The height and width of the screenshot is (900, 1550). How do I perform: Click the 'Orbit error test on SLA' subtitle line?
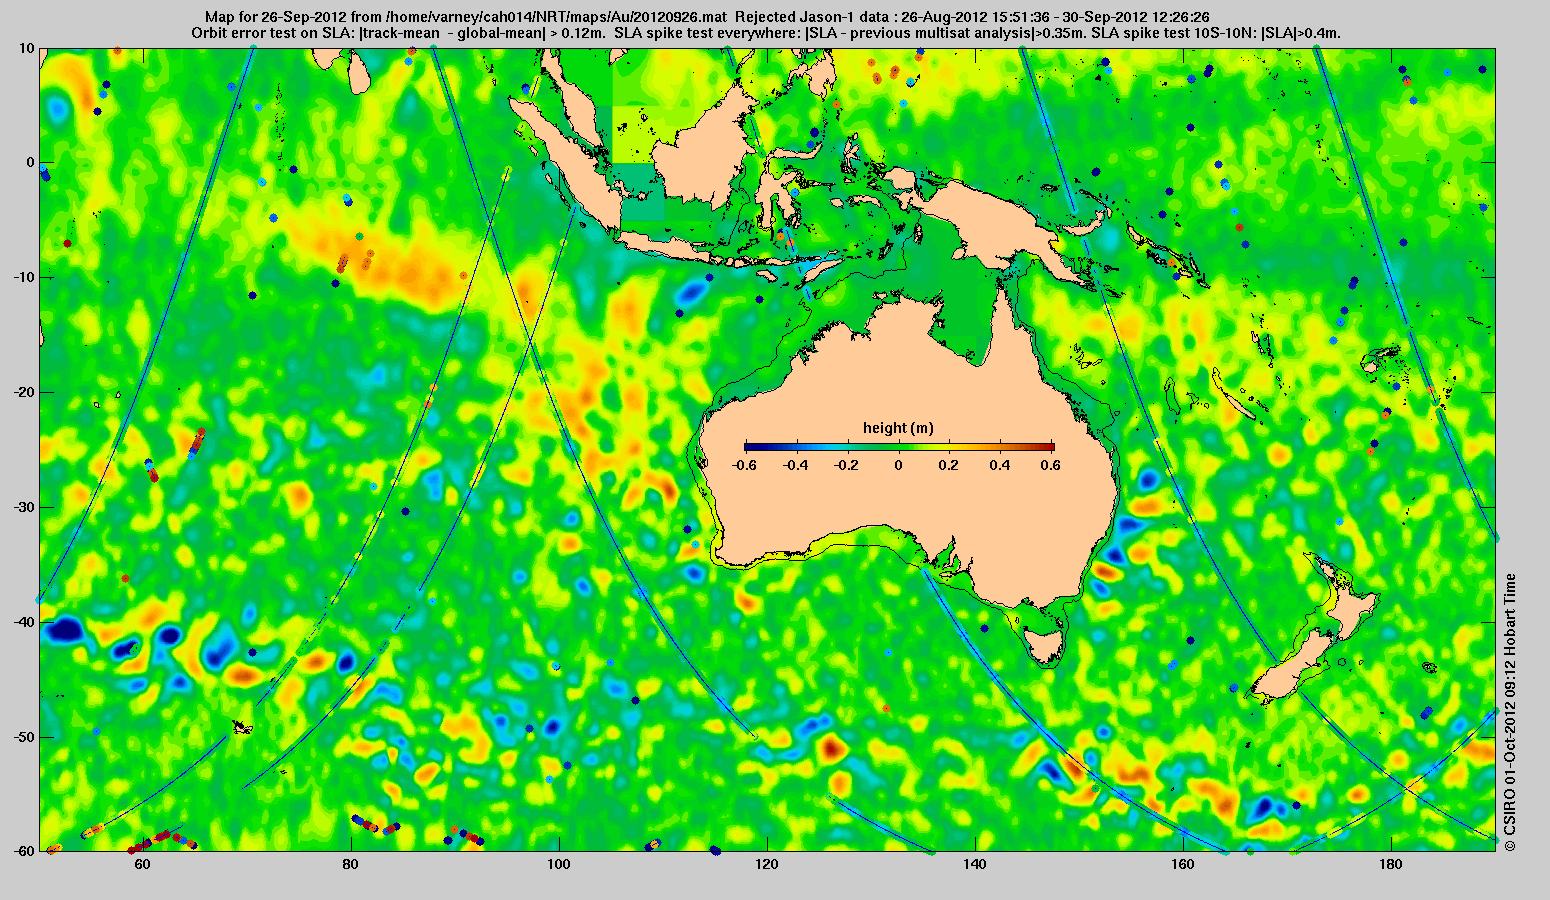tap(765, 32)
